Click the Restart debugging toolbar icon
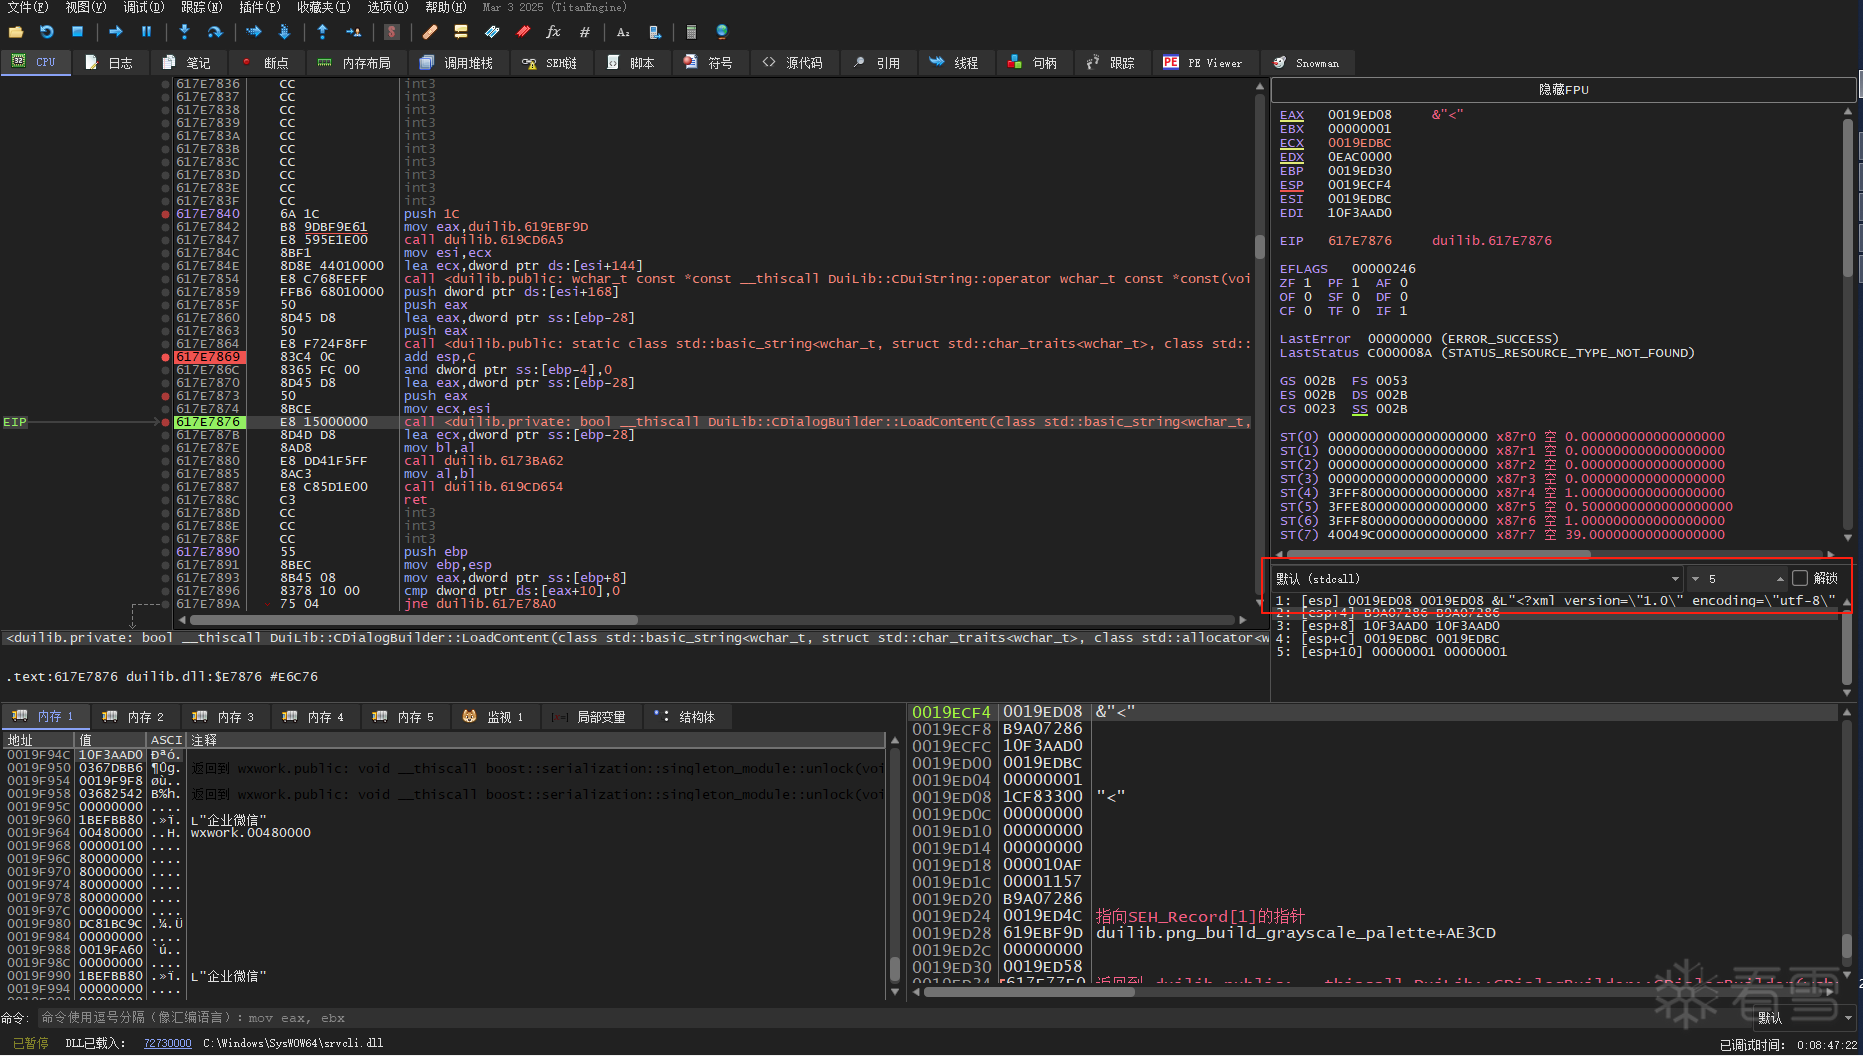1863x1056 pixels. 46,32
